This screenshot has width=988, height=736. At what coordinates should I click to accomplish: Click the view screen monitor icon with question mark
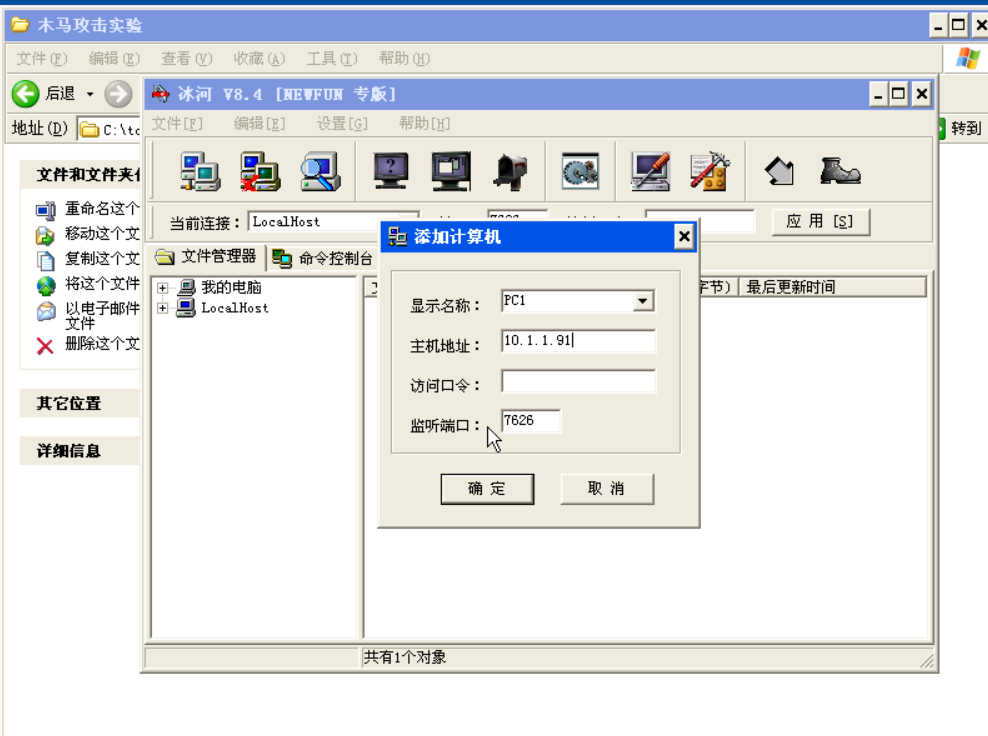(x=391, y=171)
